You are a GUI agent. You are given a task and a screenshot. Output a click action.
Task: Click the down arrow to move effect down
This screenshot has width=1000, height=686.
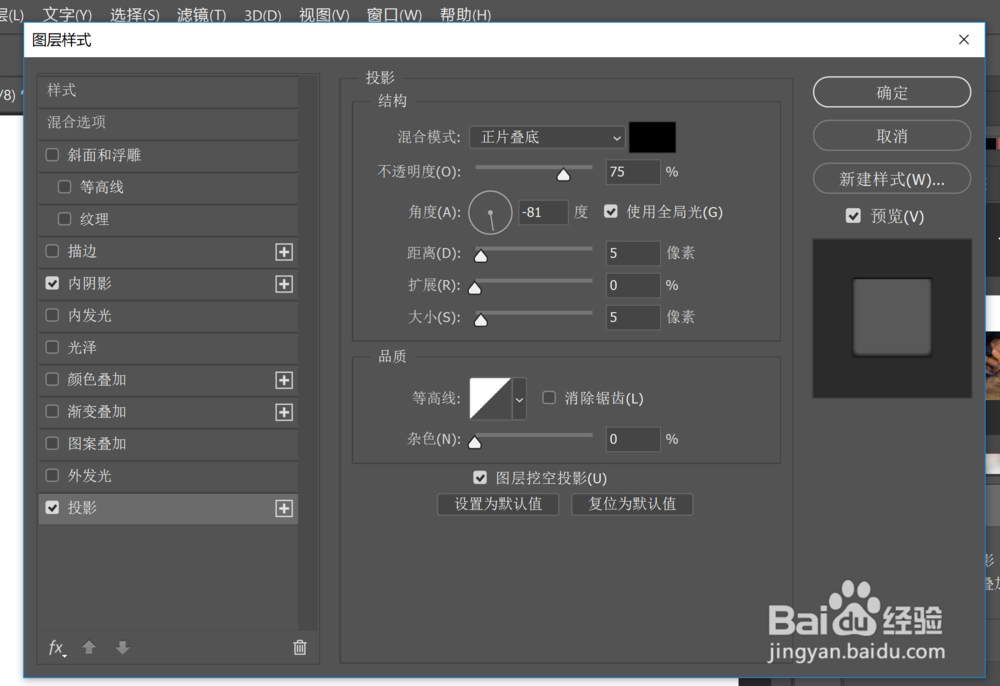click(122, 648)
